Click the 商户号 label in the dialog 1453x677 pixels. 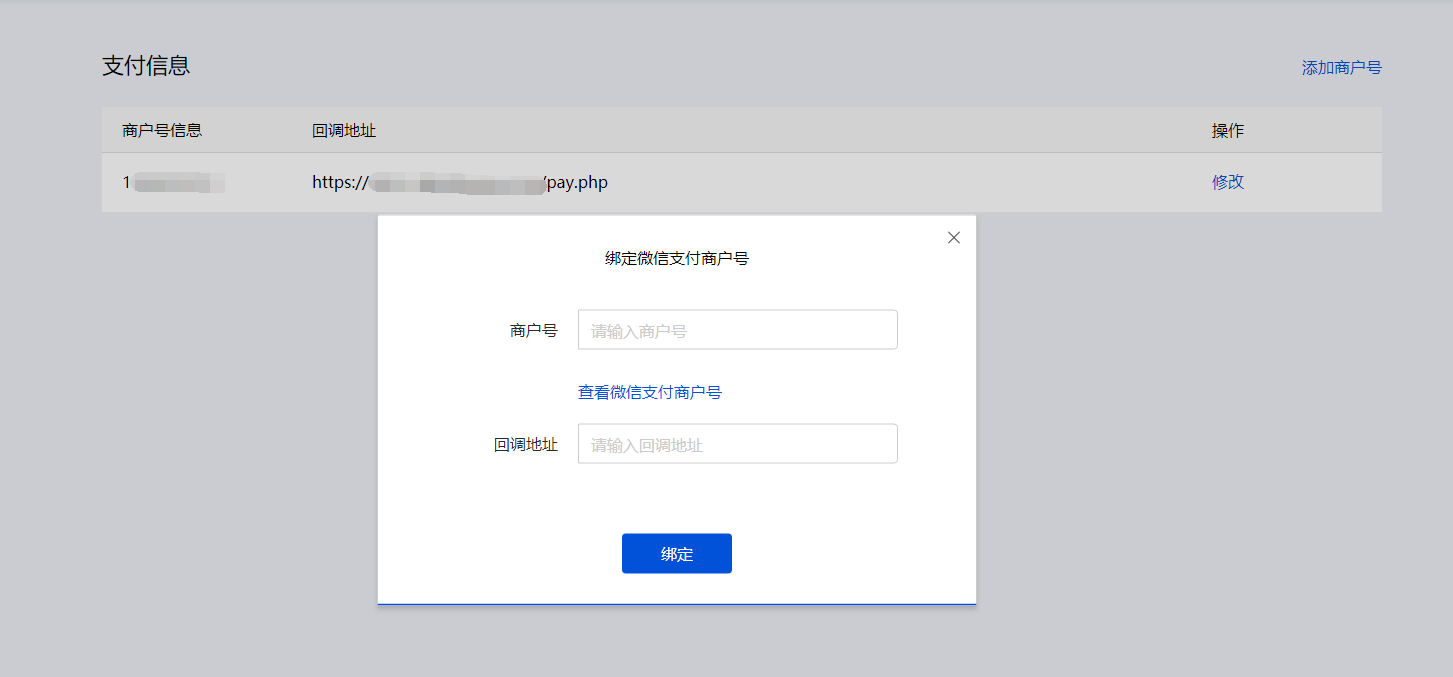pos(533,330)
